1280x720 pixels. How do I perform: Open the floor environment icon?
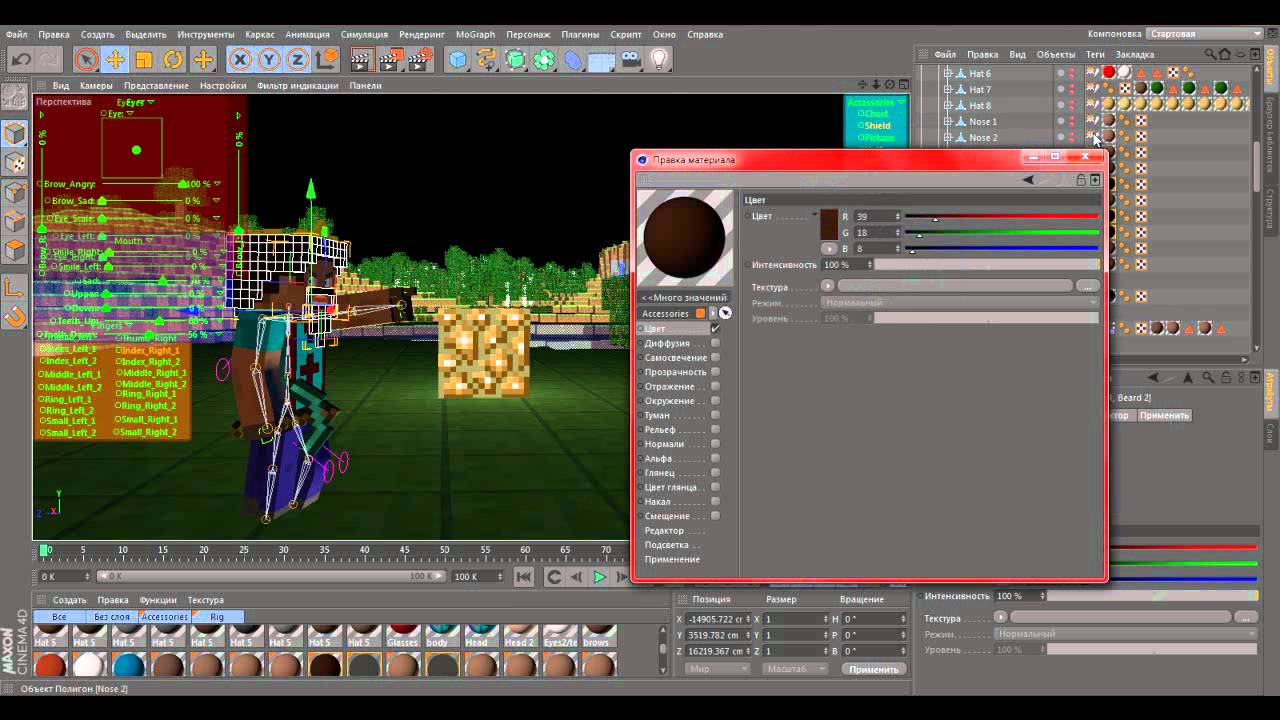[602, 59]
